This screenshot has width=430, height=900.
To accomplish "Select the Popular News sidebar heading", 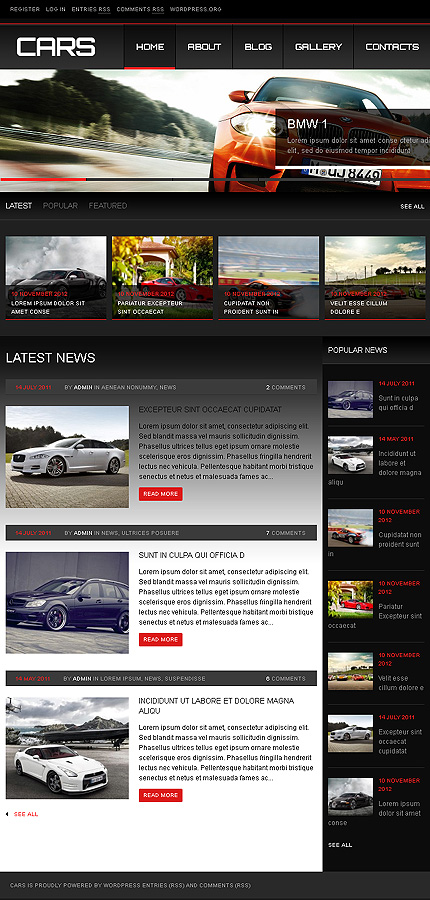I will [x=357, y=350].
